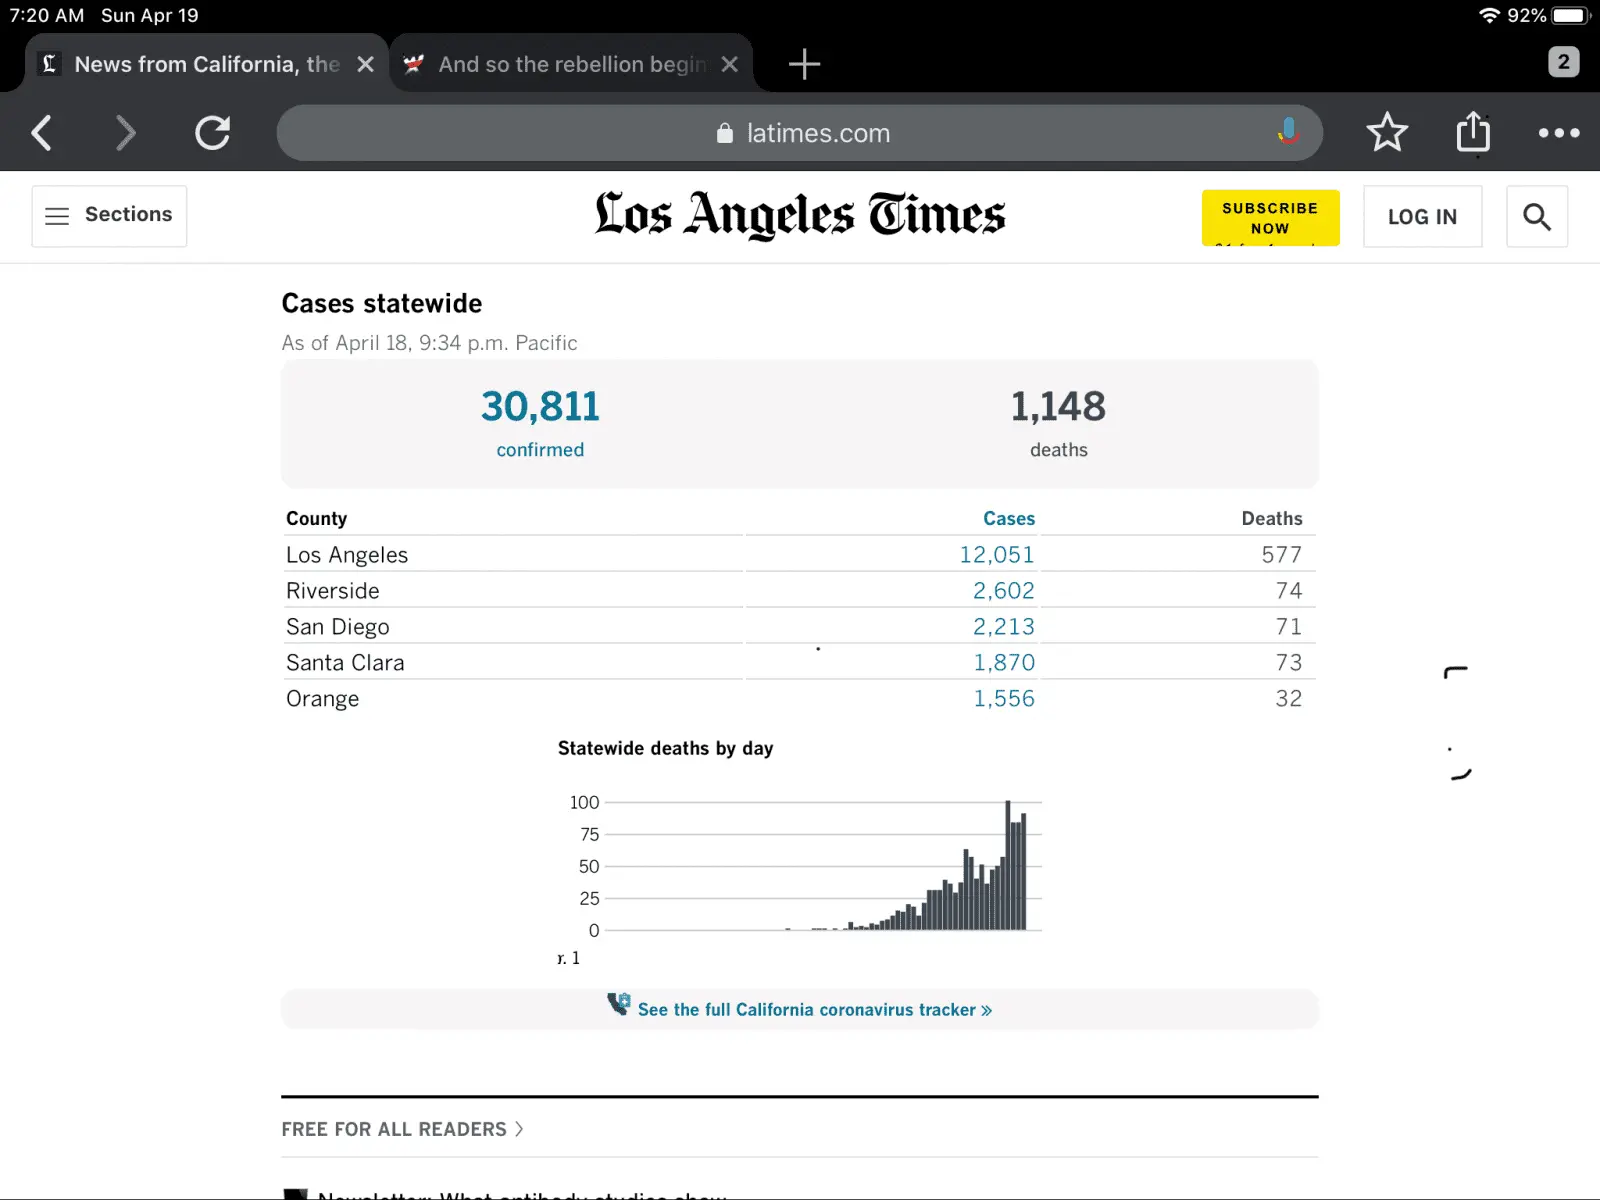Focus the latimes.com address bar
This screenshot has width=1600, height=1200.
coord(800,133)
